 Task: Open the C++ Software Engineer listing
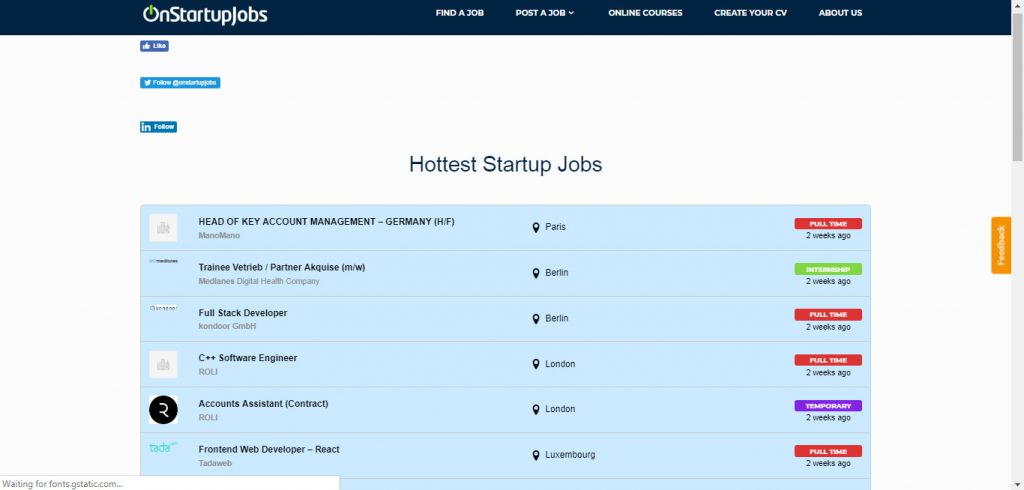(x=248, y=358)
